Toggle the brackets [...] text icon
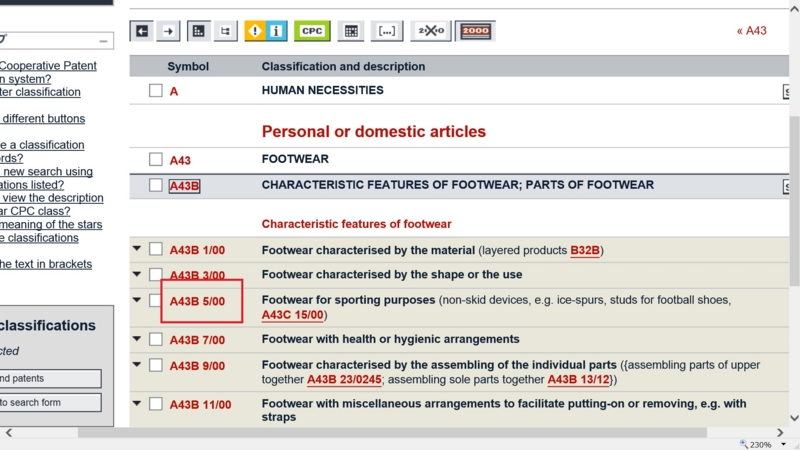Image resolution: width=800 pixels, height=450 pixels. (387, 31)
